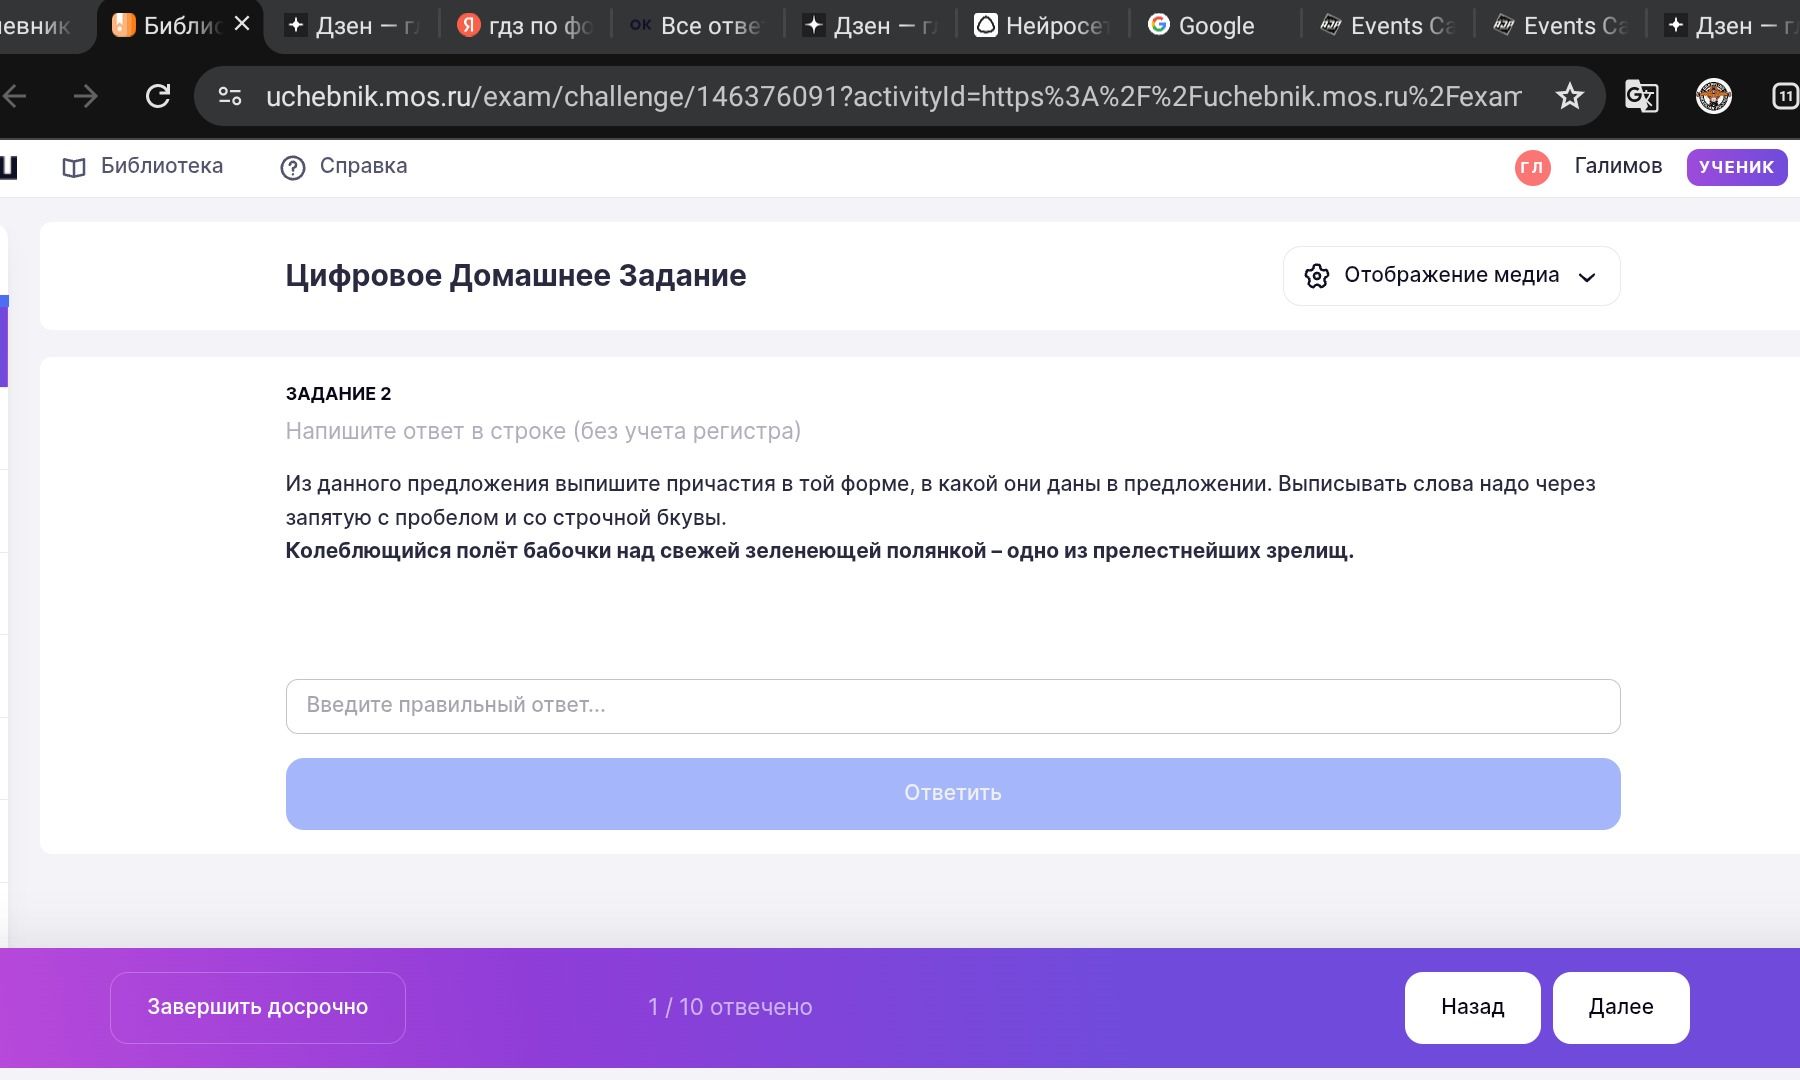Click the ГЛ user avatar
This screenshot has width=1800, height=1080.
1532,167
